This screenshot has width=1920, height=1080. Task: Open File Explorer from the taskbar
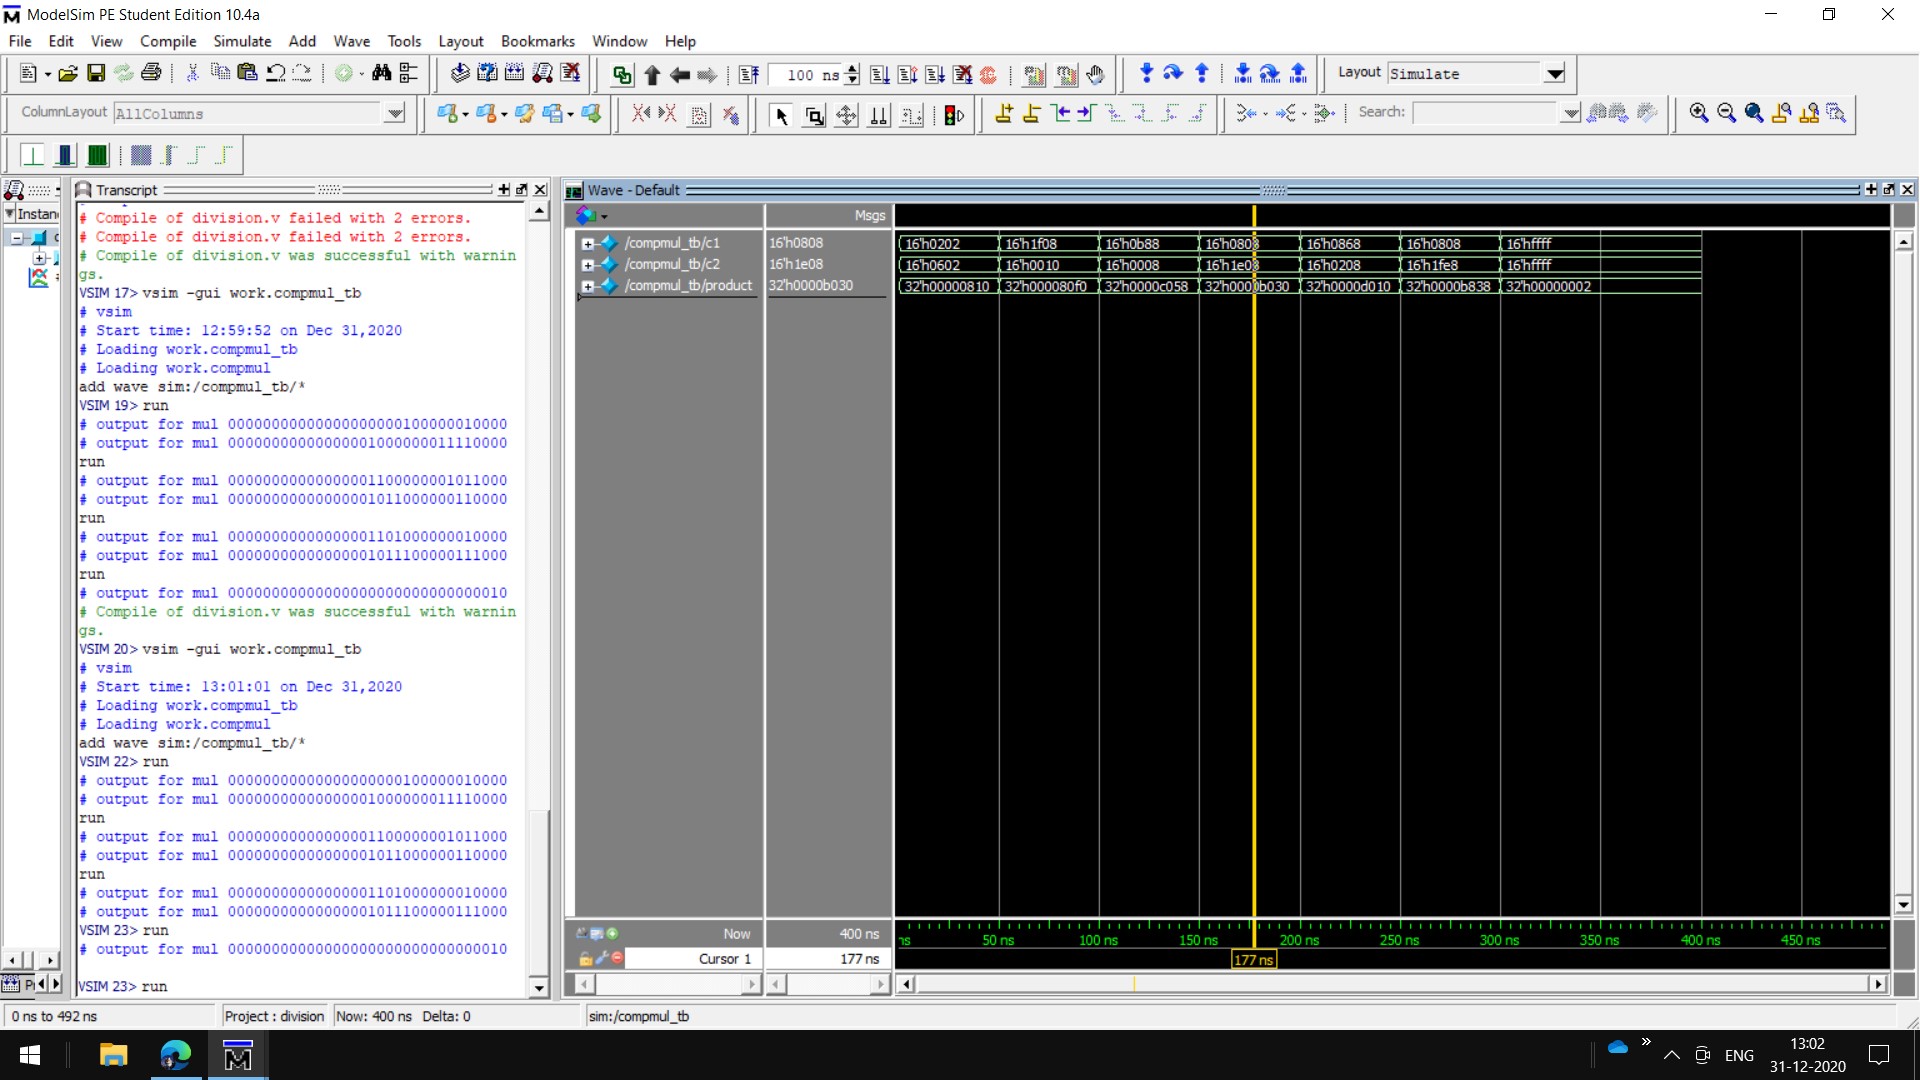pyautogui.click(x=113, y=1055)
